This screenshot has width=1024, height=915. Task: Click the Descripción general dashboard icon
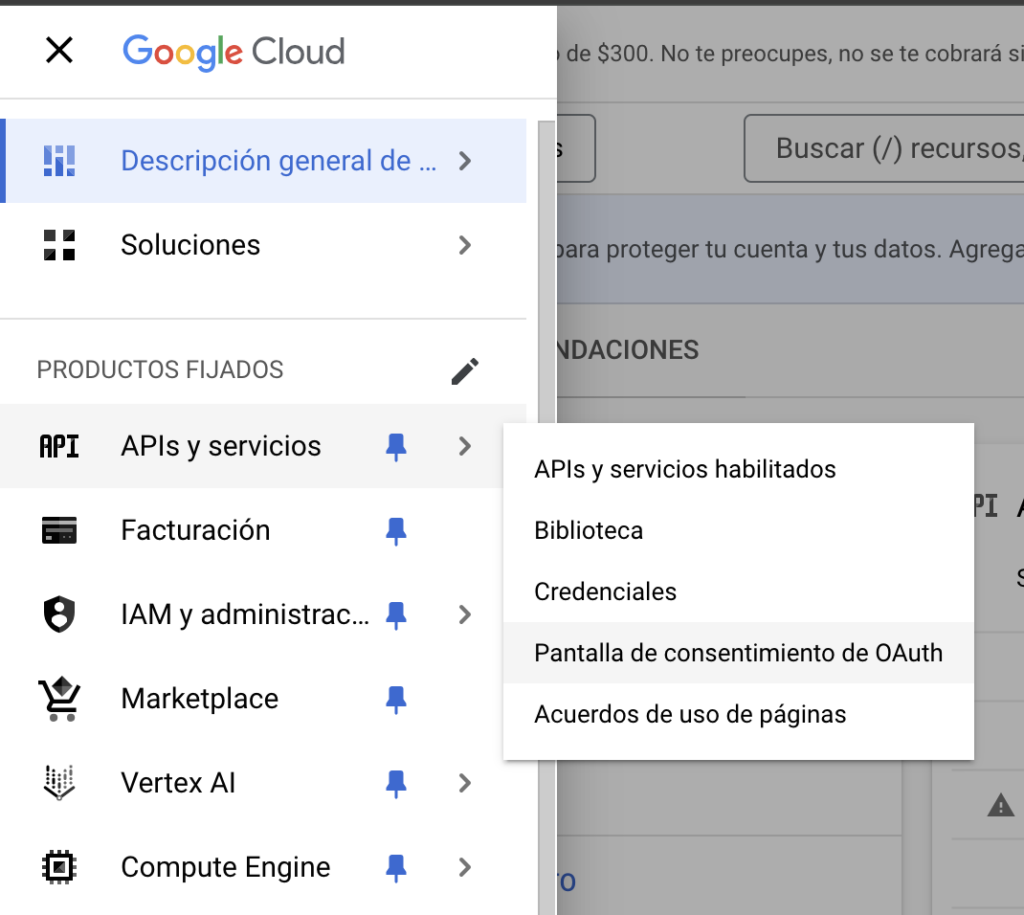pyautogui.click(x=60, y=160)
